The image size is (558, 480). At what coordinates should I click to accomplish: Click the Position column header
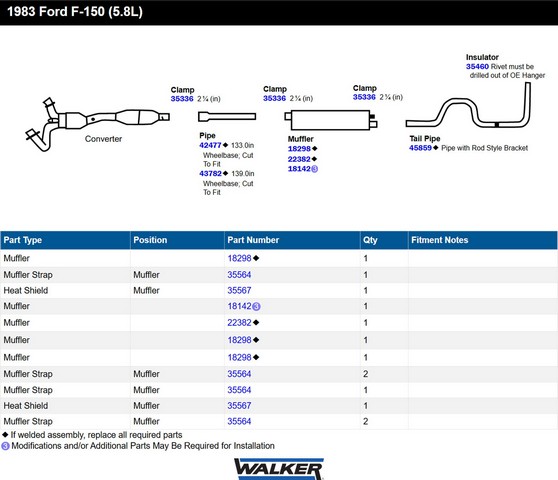click(x=177, y=240)
